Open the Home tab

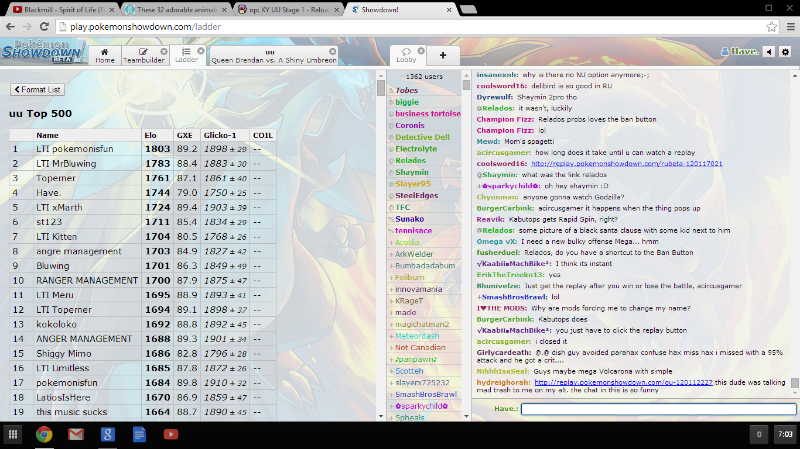105,55
